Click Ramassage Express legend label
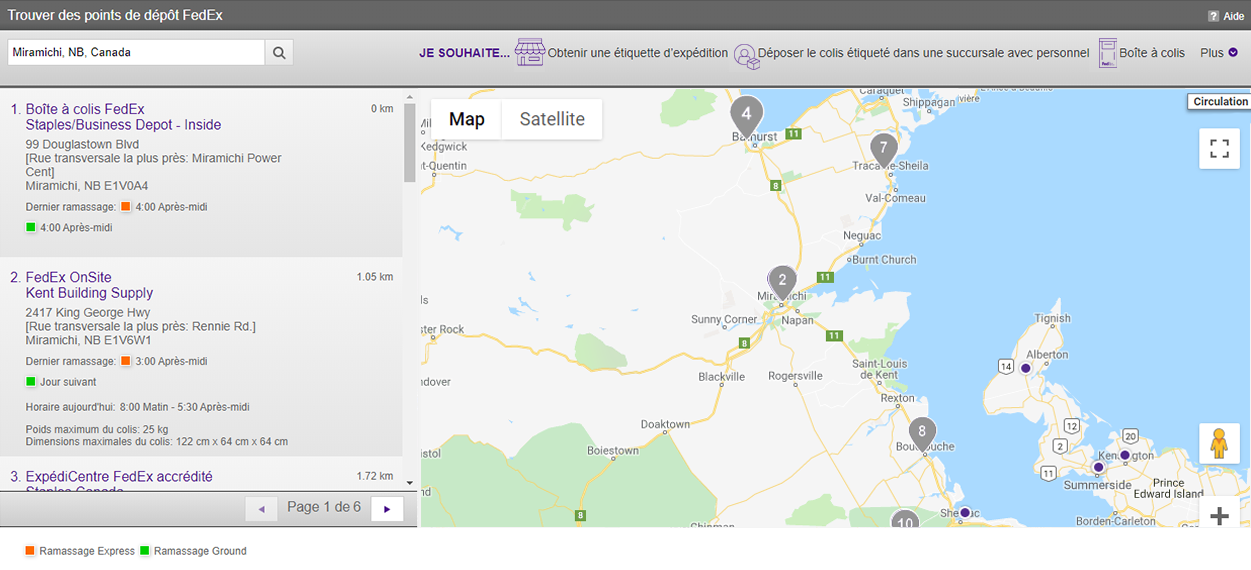1251x570 pixels. click(x=87, y=551)
